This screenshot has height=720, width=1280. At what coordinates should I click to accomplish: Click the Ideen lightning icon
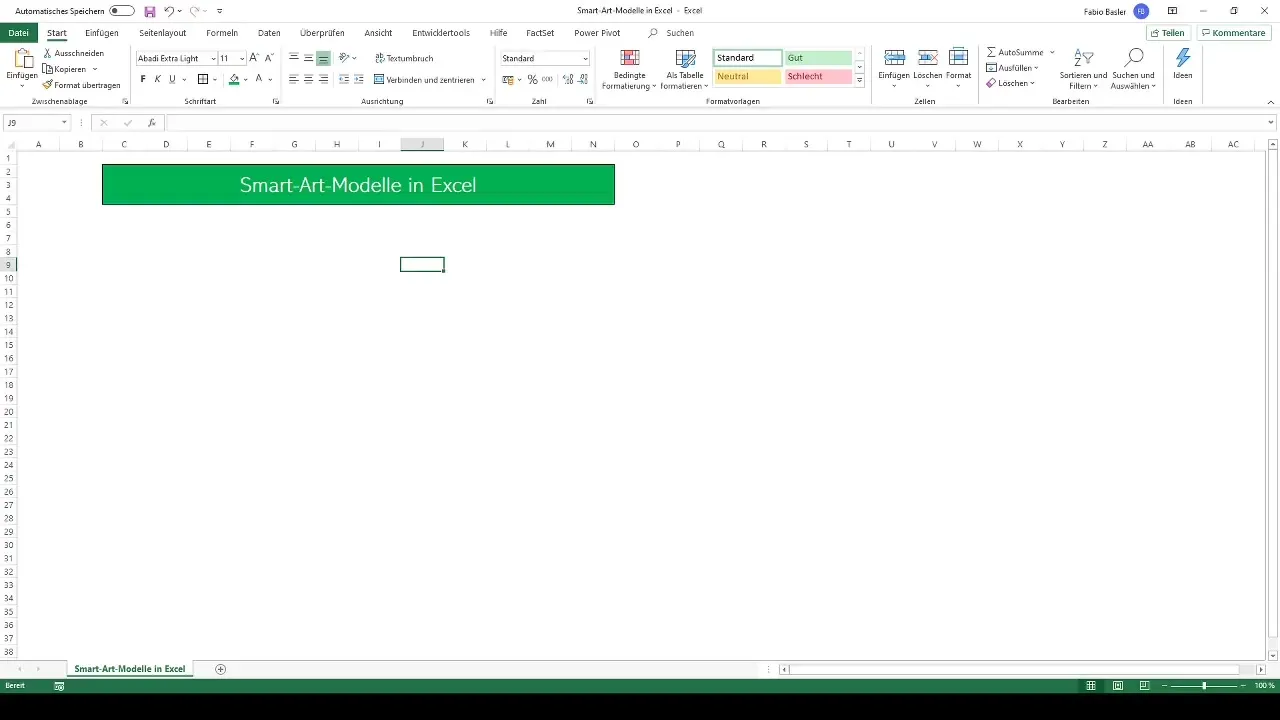1183,58
